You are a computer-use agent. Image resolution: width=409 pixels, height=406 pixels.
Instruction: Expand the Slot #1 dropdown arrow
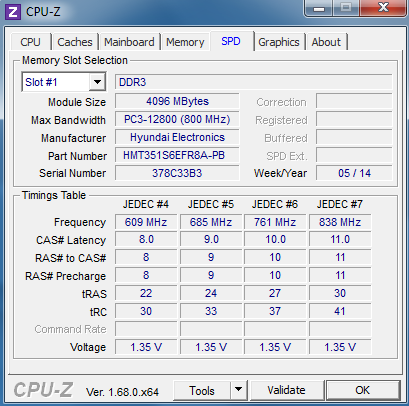click(97, 82)
